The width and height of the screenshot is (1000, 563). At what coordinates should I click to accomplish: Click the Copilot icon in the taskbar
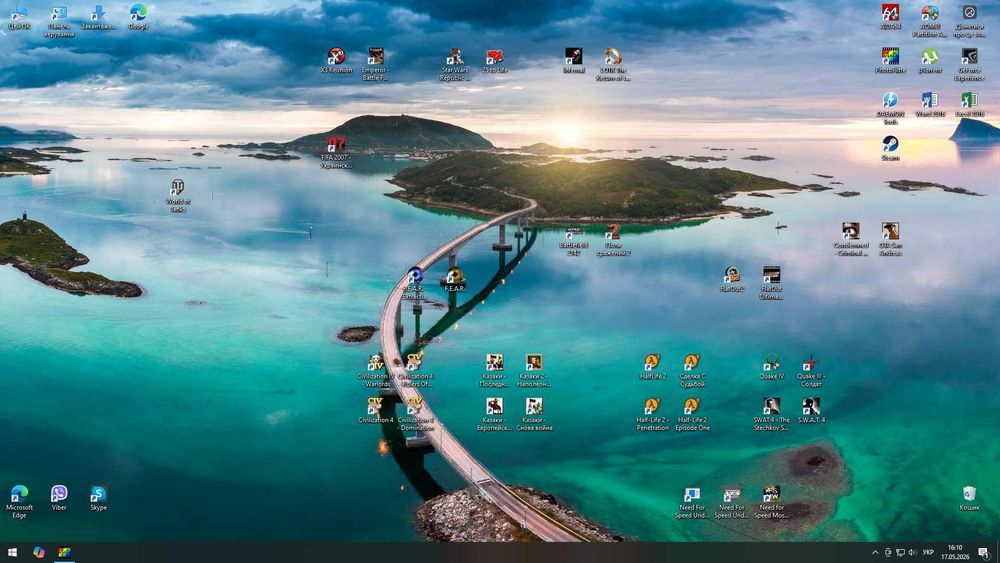tap(39, 552)
